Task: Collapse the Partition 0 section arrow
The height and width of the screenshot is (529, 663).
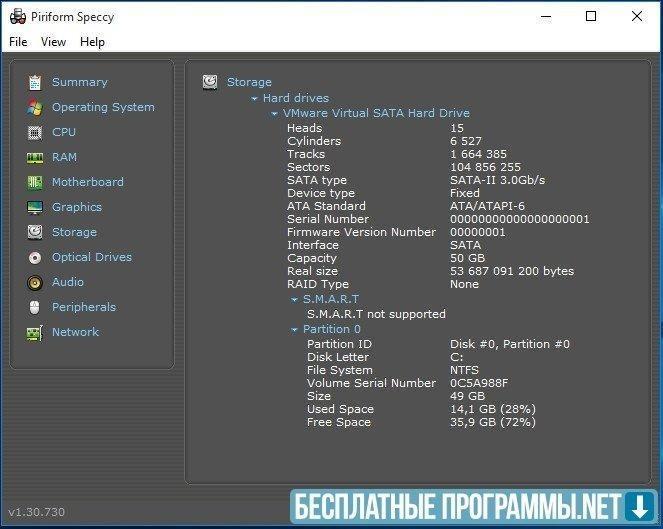Action: [294, 329]
